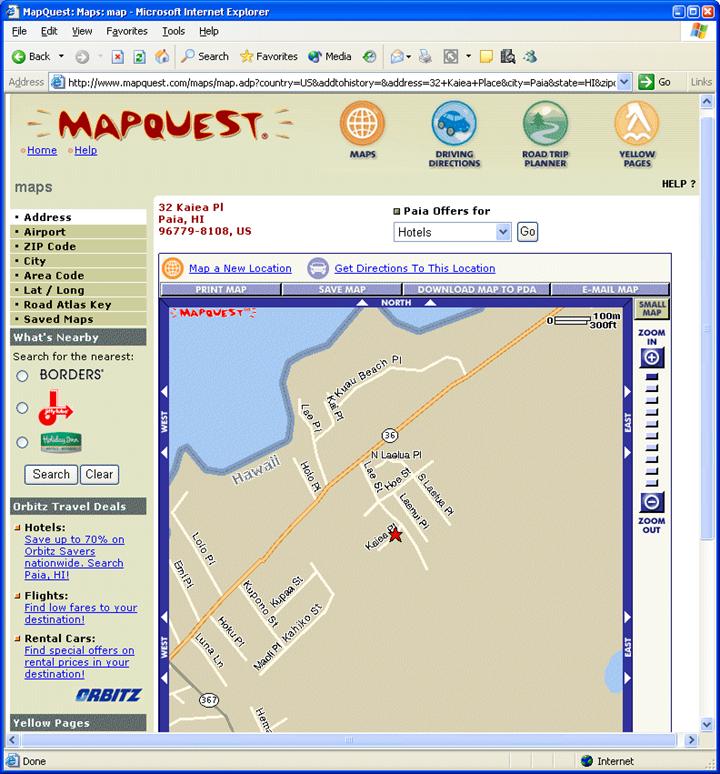Open the Search toolbar button
The width and height of the screenshot is (720, 774).
204,57
